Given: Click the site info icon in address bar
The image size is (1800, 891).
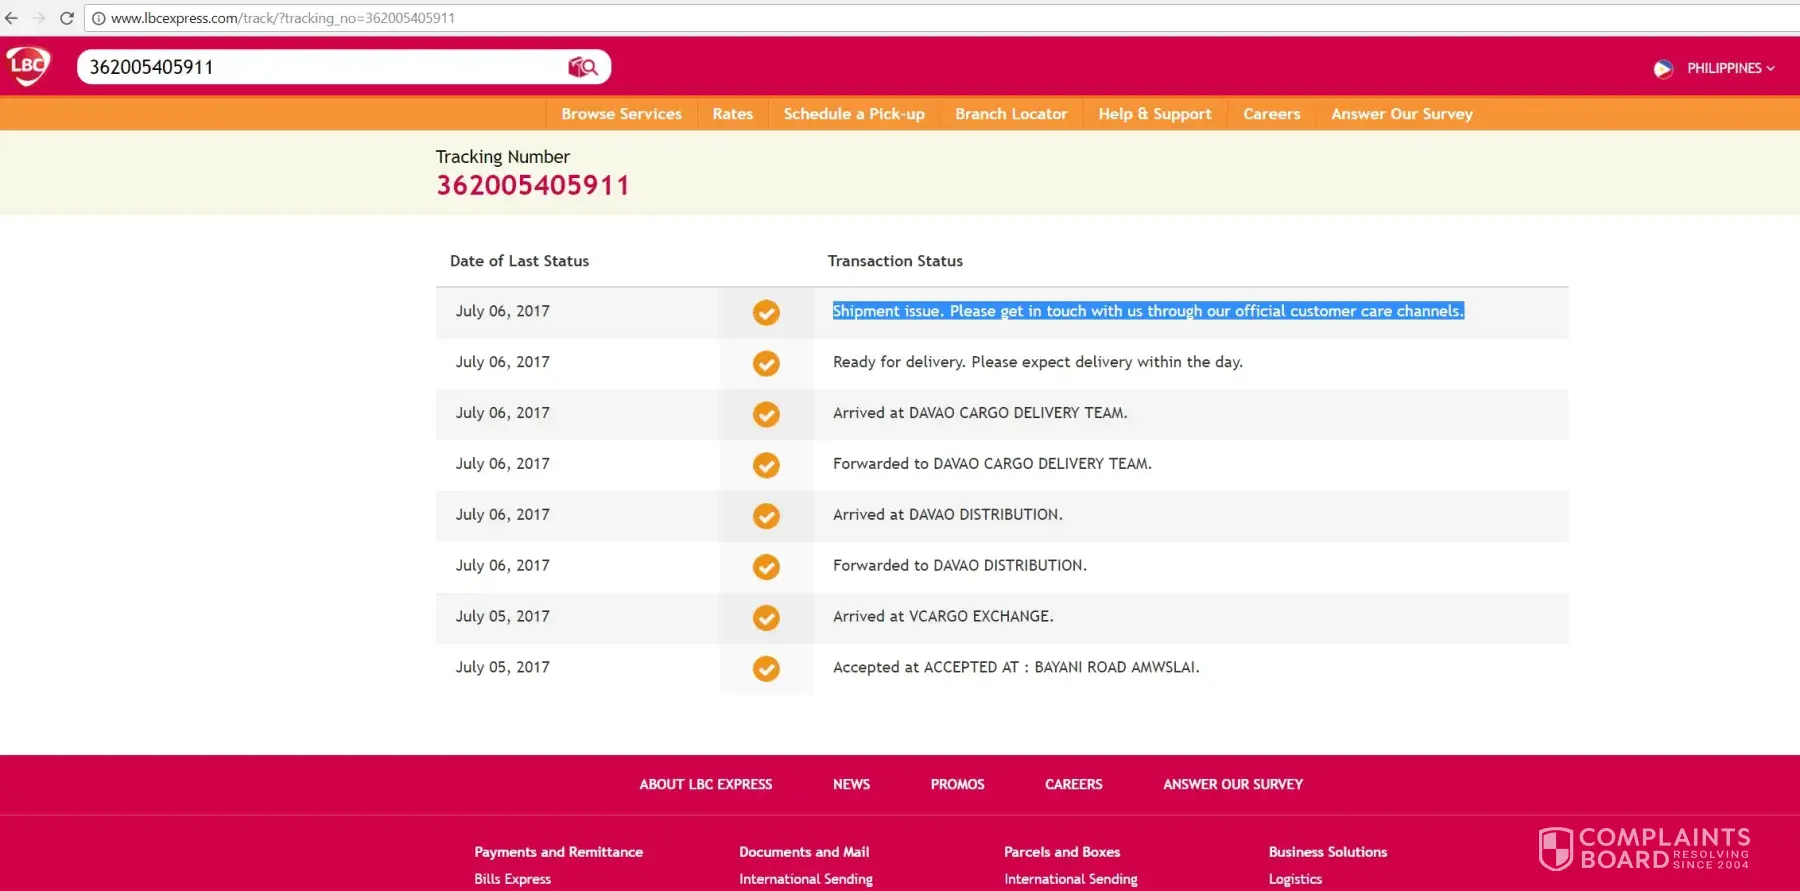Looking at the screenshot, I should (99, 18).
